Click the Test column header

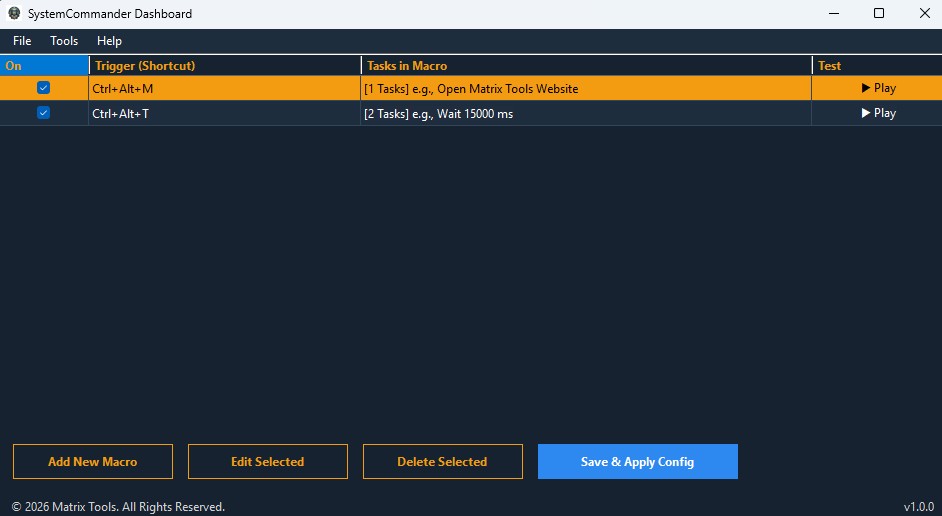[x=877, y=65]
